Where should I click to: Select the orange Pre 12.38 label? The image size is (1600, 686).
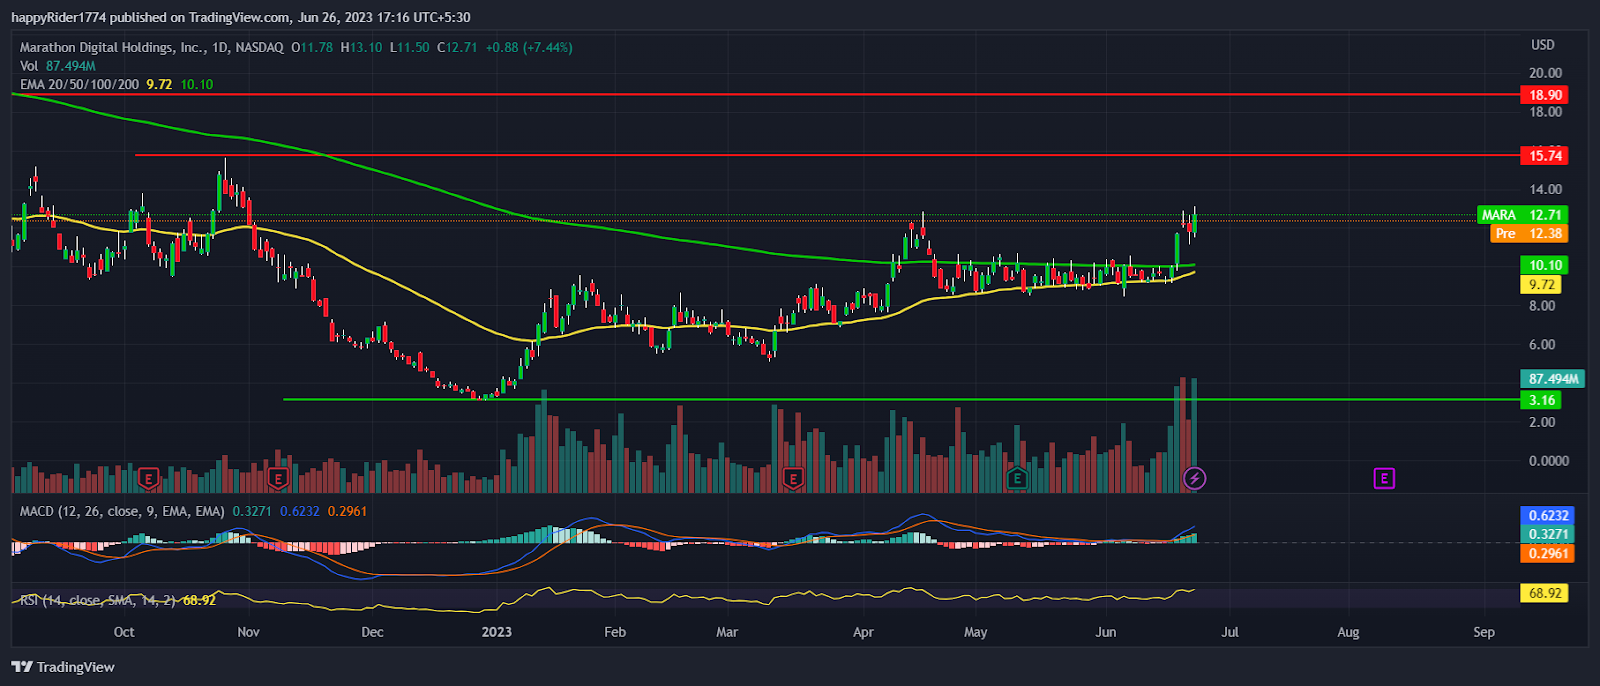1529,234
